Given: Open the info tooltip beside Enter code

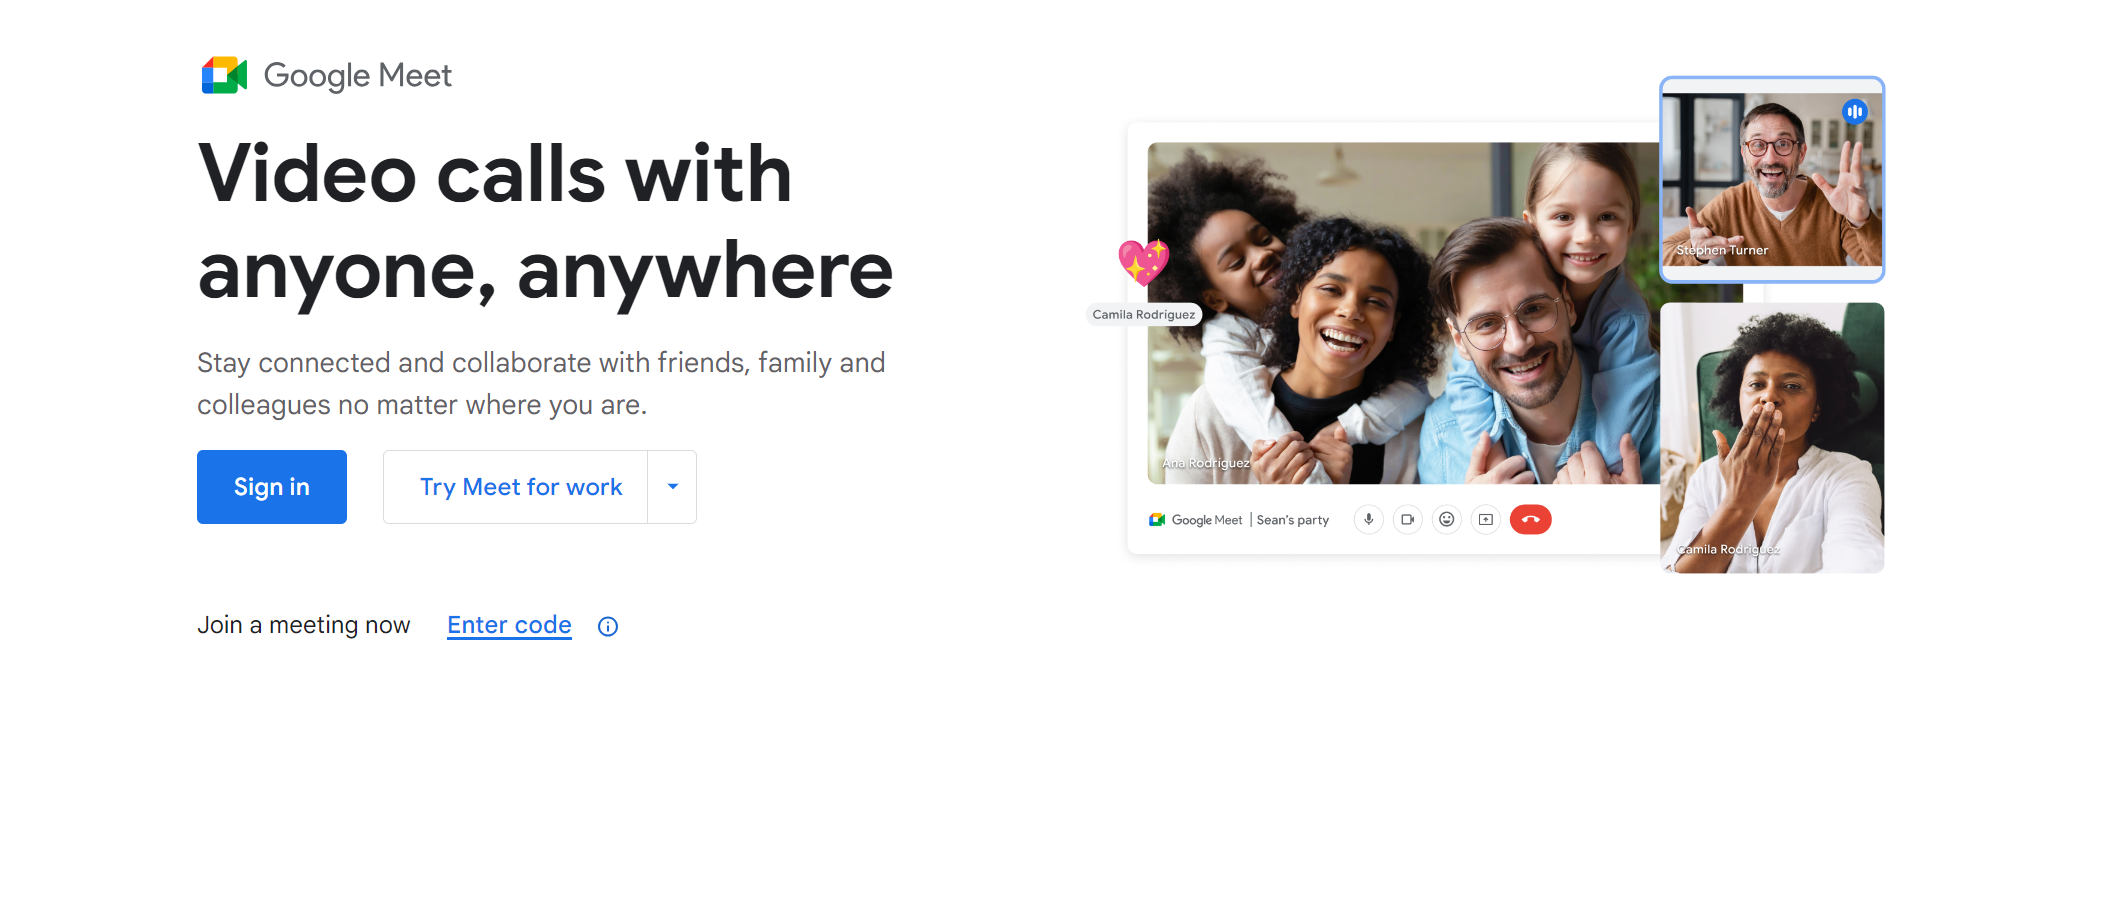Looking at the screenshot, I should click(x=607, y=626).
